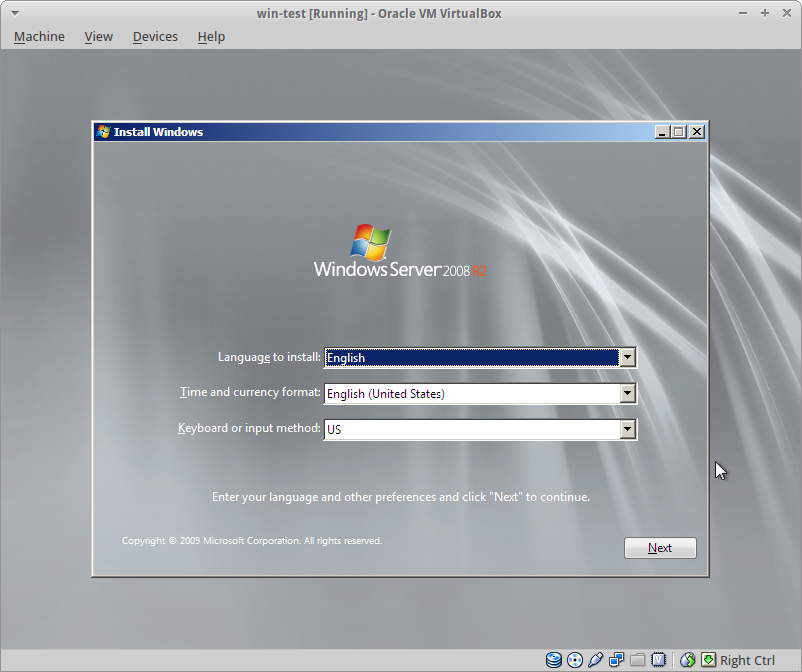Click the Microsoft copyright notice text
Image resolution: width=802 pixels, height=672 pixels.
(x=252, y=541)
